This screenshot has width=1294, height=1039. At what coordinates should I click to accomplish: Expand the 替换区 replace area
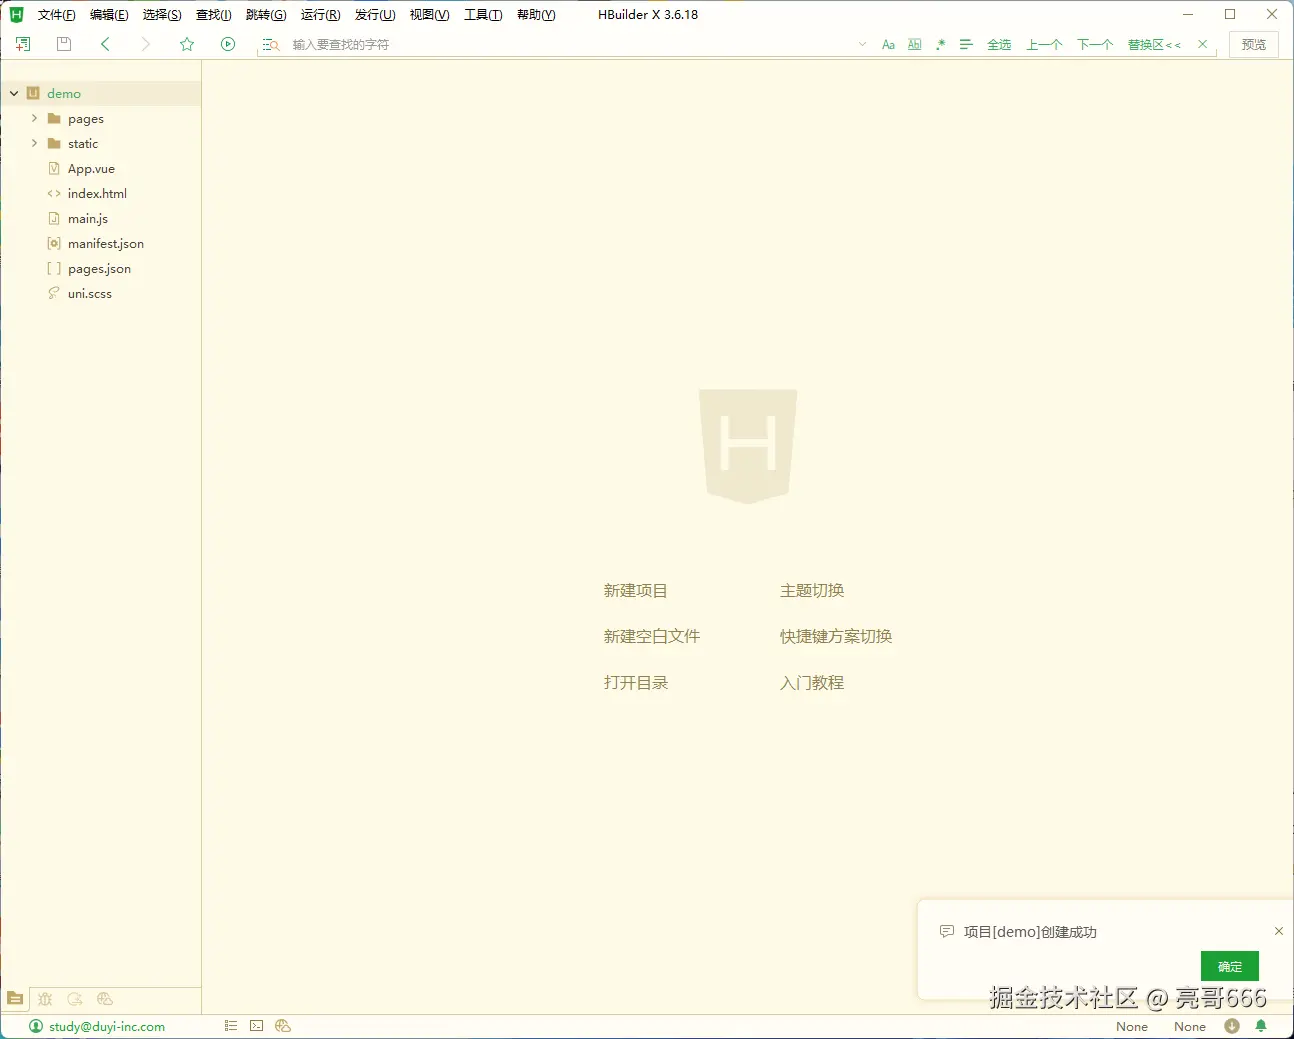coord(1154,45)
